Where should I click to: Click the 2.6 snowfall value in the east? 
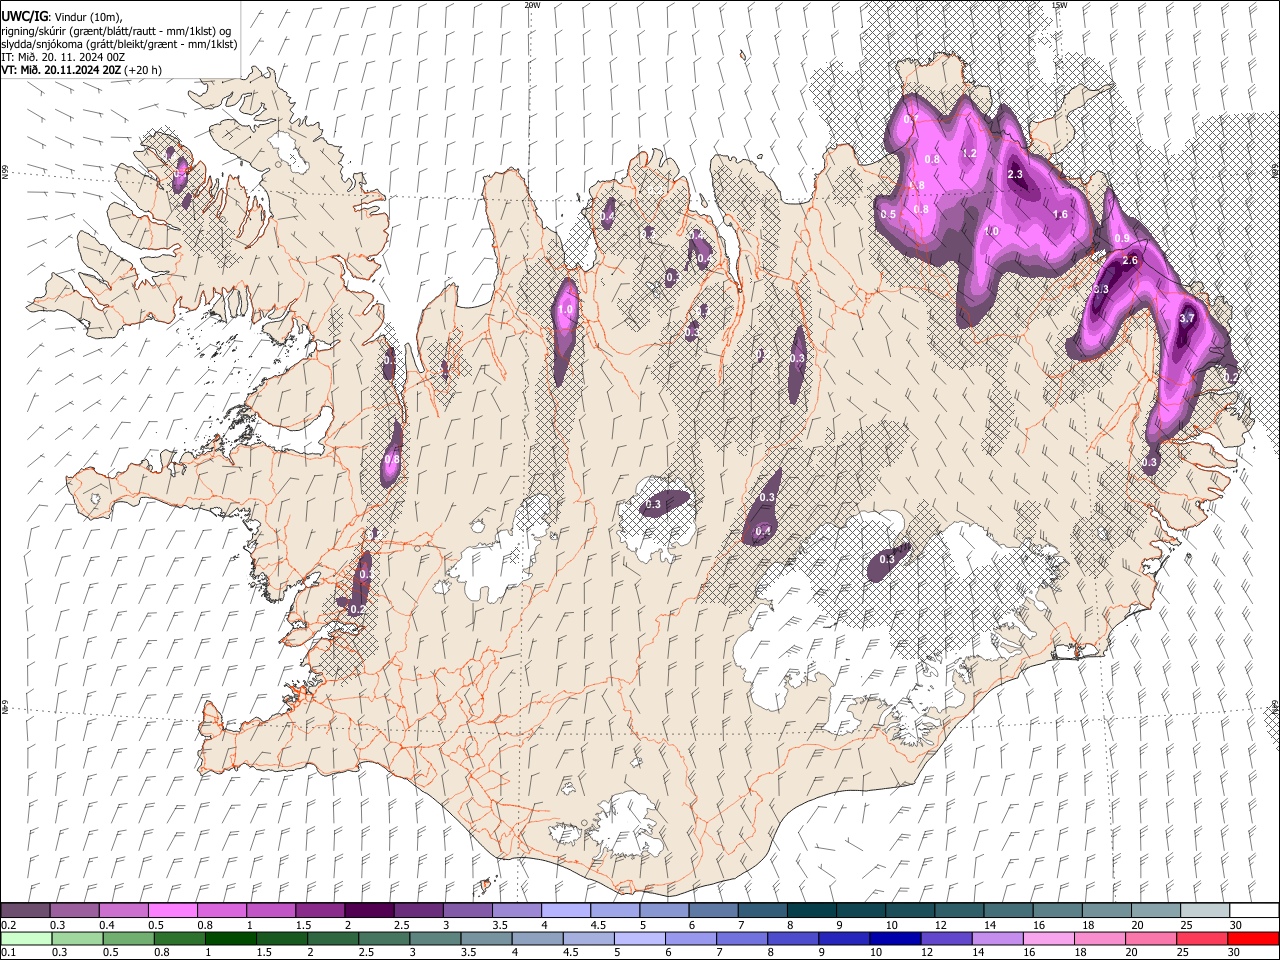pos(1130,260)
